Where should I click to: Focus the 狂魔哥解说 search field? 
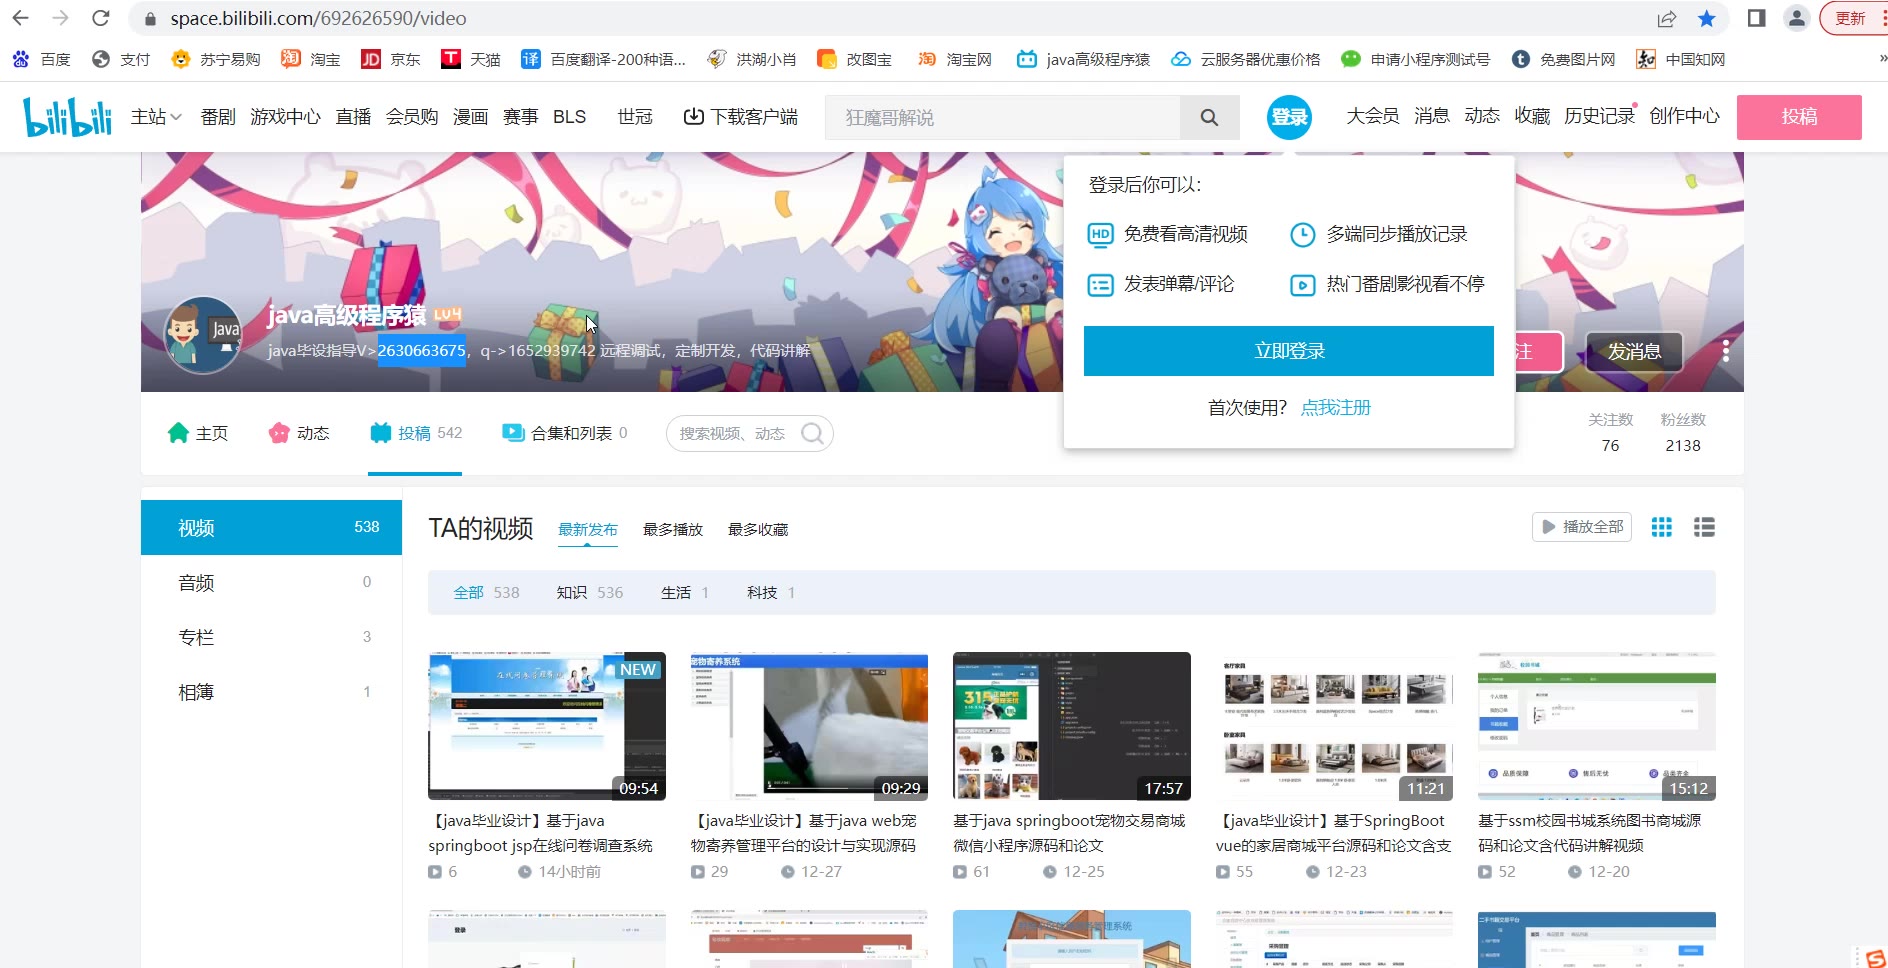click(1003, 117)
